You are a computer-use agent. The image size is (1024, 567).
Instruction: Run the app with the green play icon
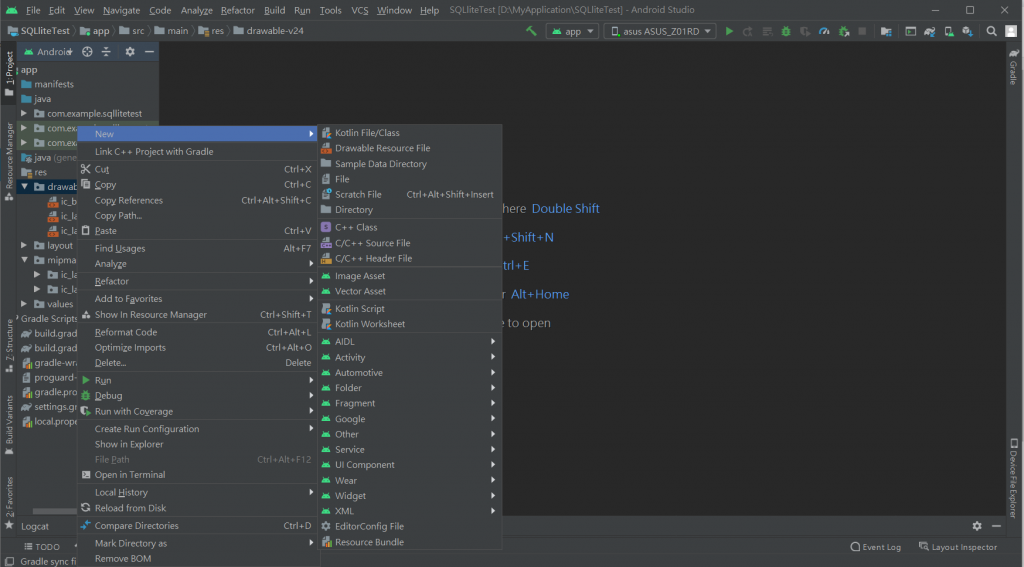click(729, 31)
